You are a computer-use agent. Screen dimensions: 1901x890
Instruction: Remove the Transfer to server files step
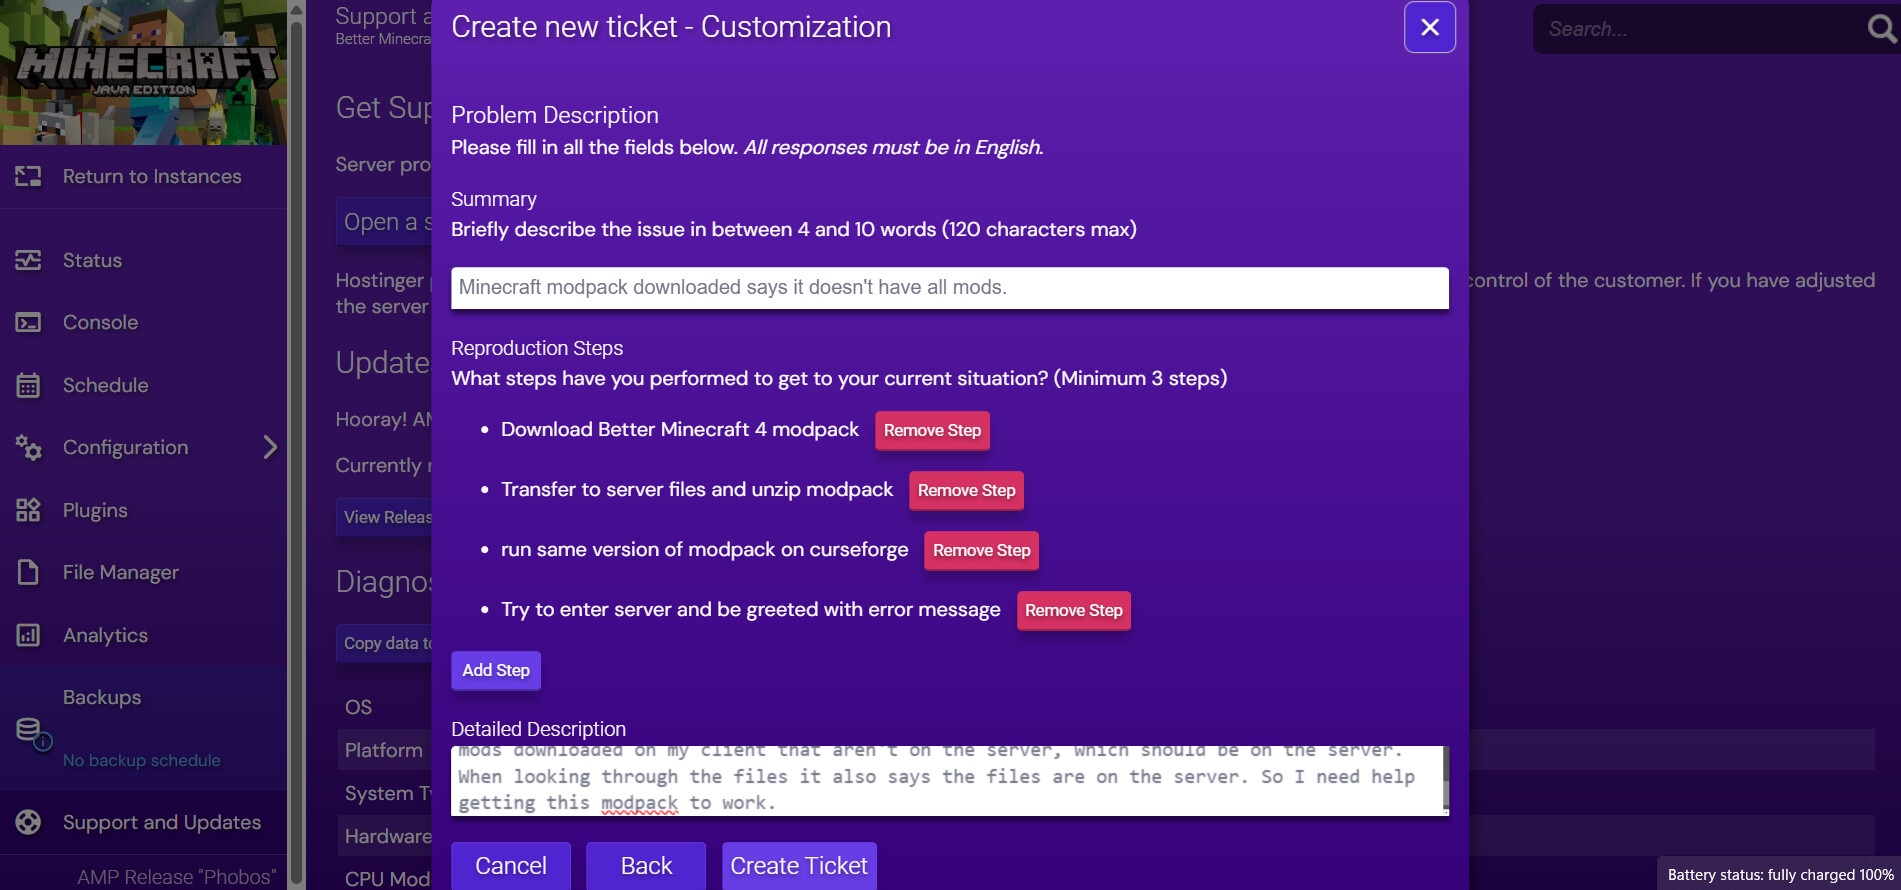coord(966,490)
